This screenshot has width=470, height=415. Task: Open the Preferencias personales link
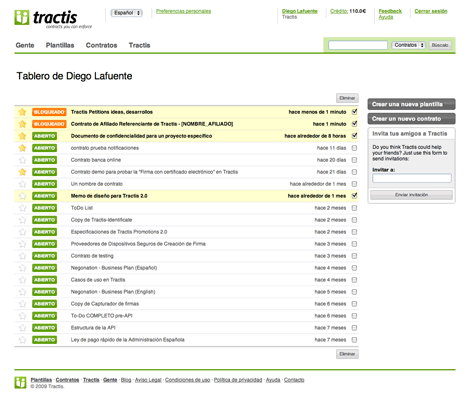point(183,11)
